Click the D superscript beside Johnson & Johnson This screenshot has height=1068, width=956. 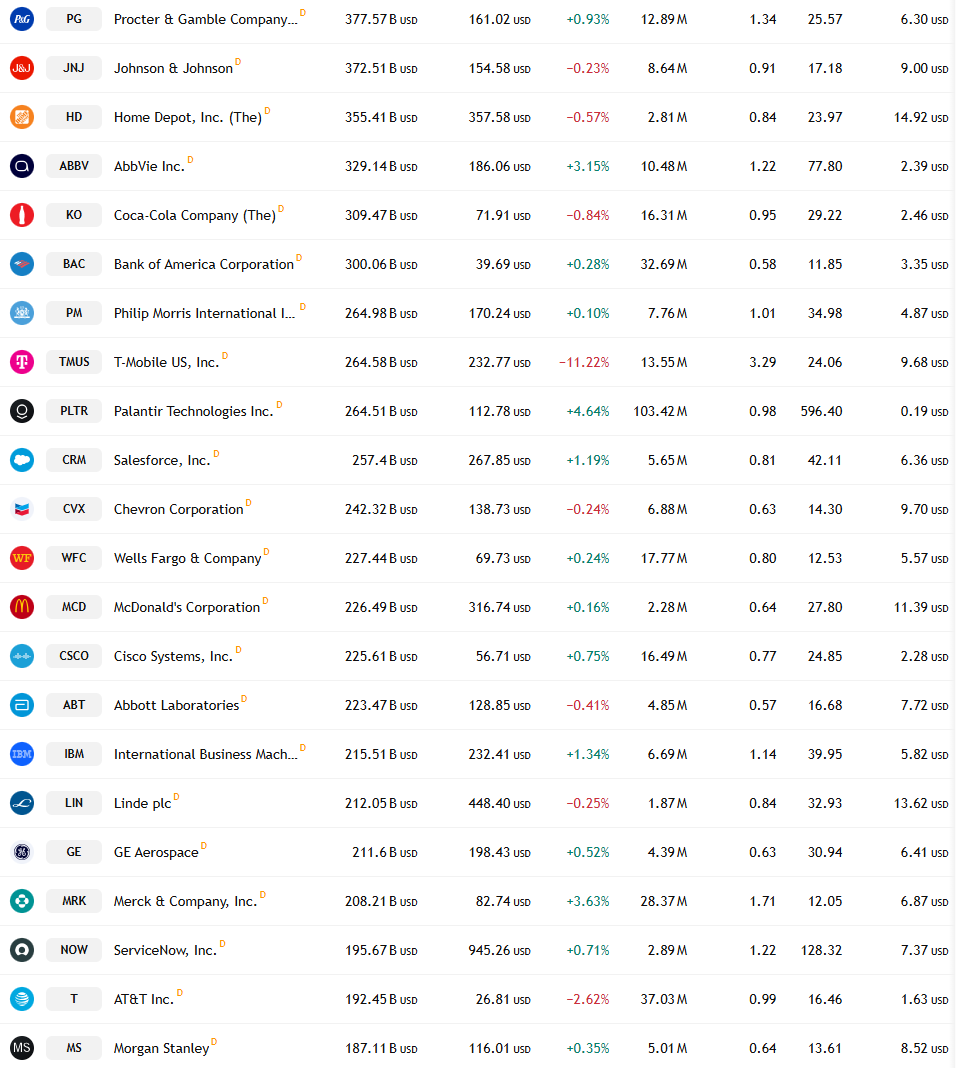238,62
